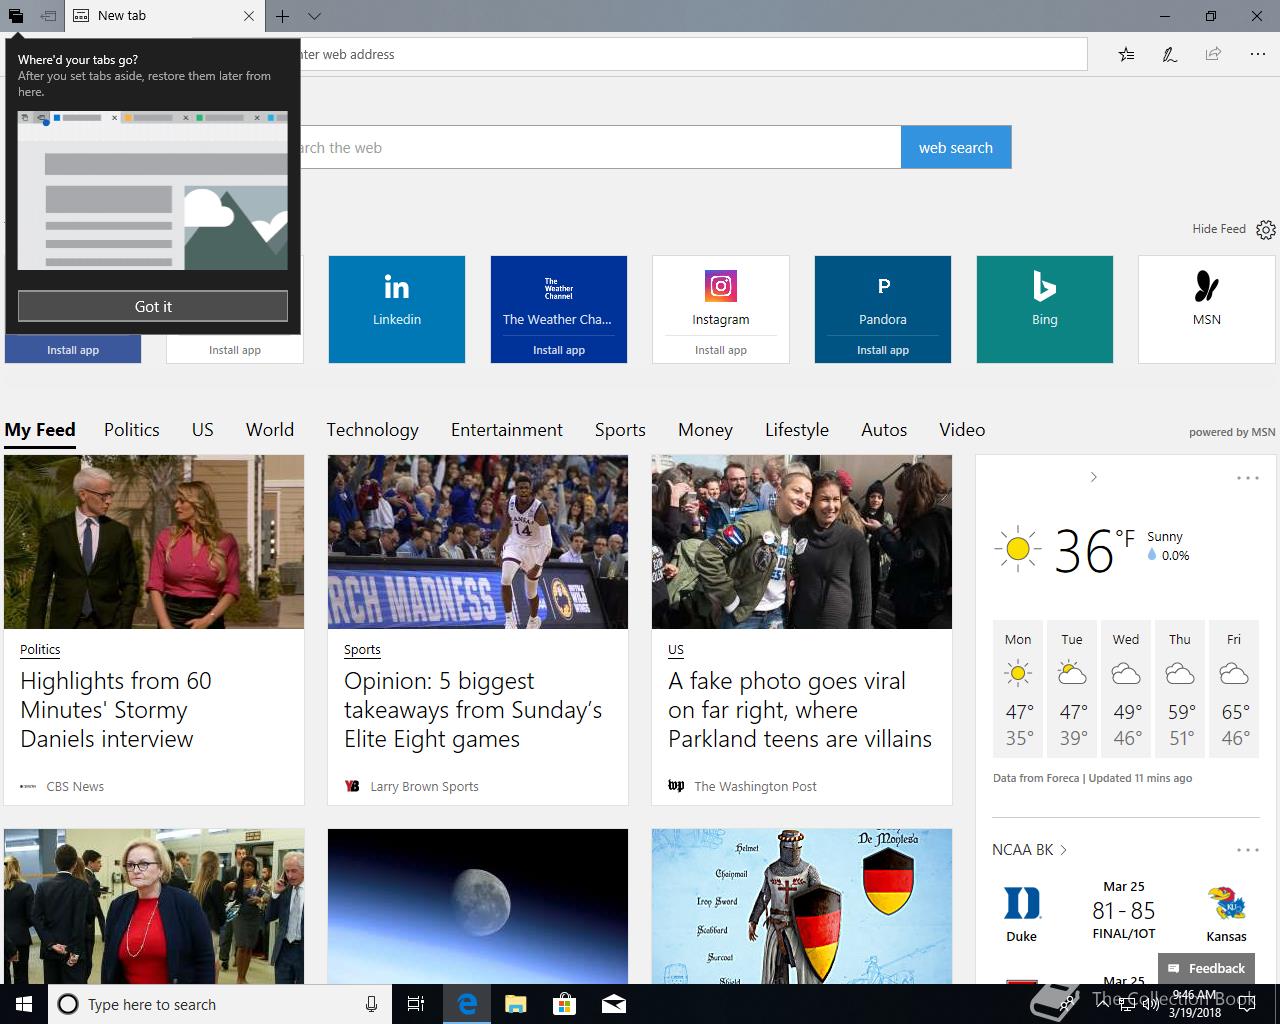1280x1024 pixels.
Task: Open Mail app from taskbar
Action: [x=614, y=1004]
